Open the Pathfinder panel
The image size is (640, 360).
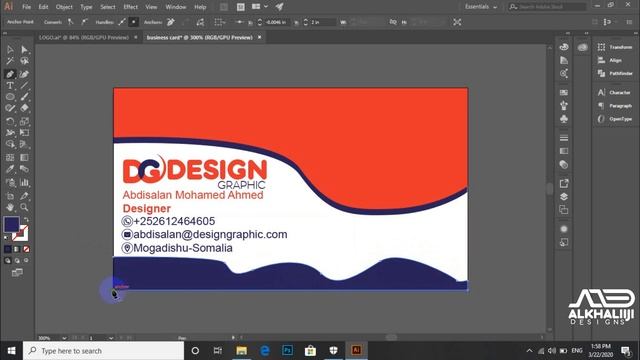pyautogui.click(x=615, y=73)
